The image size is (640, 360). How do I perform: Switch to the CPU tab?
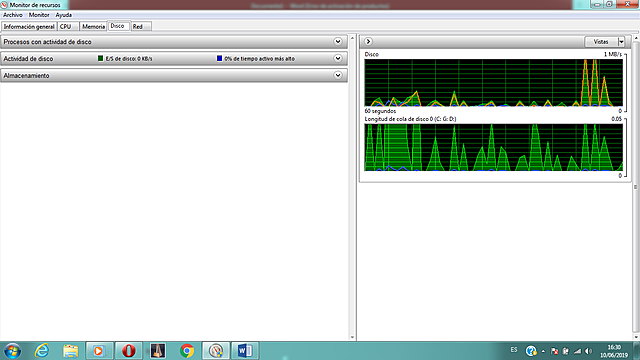[x=67, y=27]
